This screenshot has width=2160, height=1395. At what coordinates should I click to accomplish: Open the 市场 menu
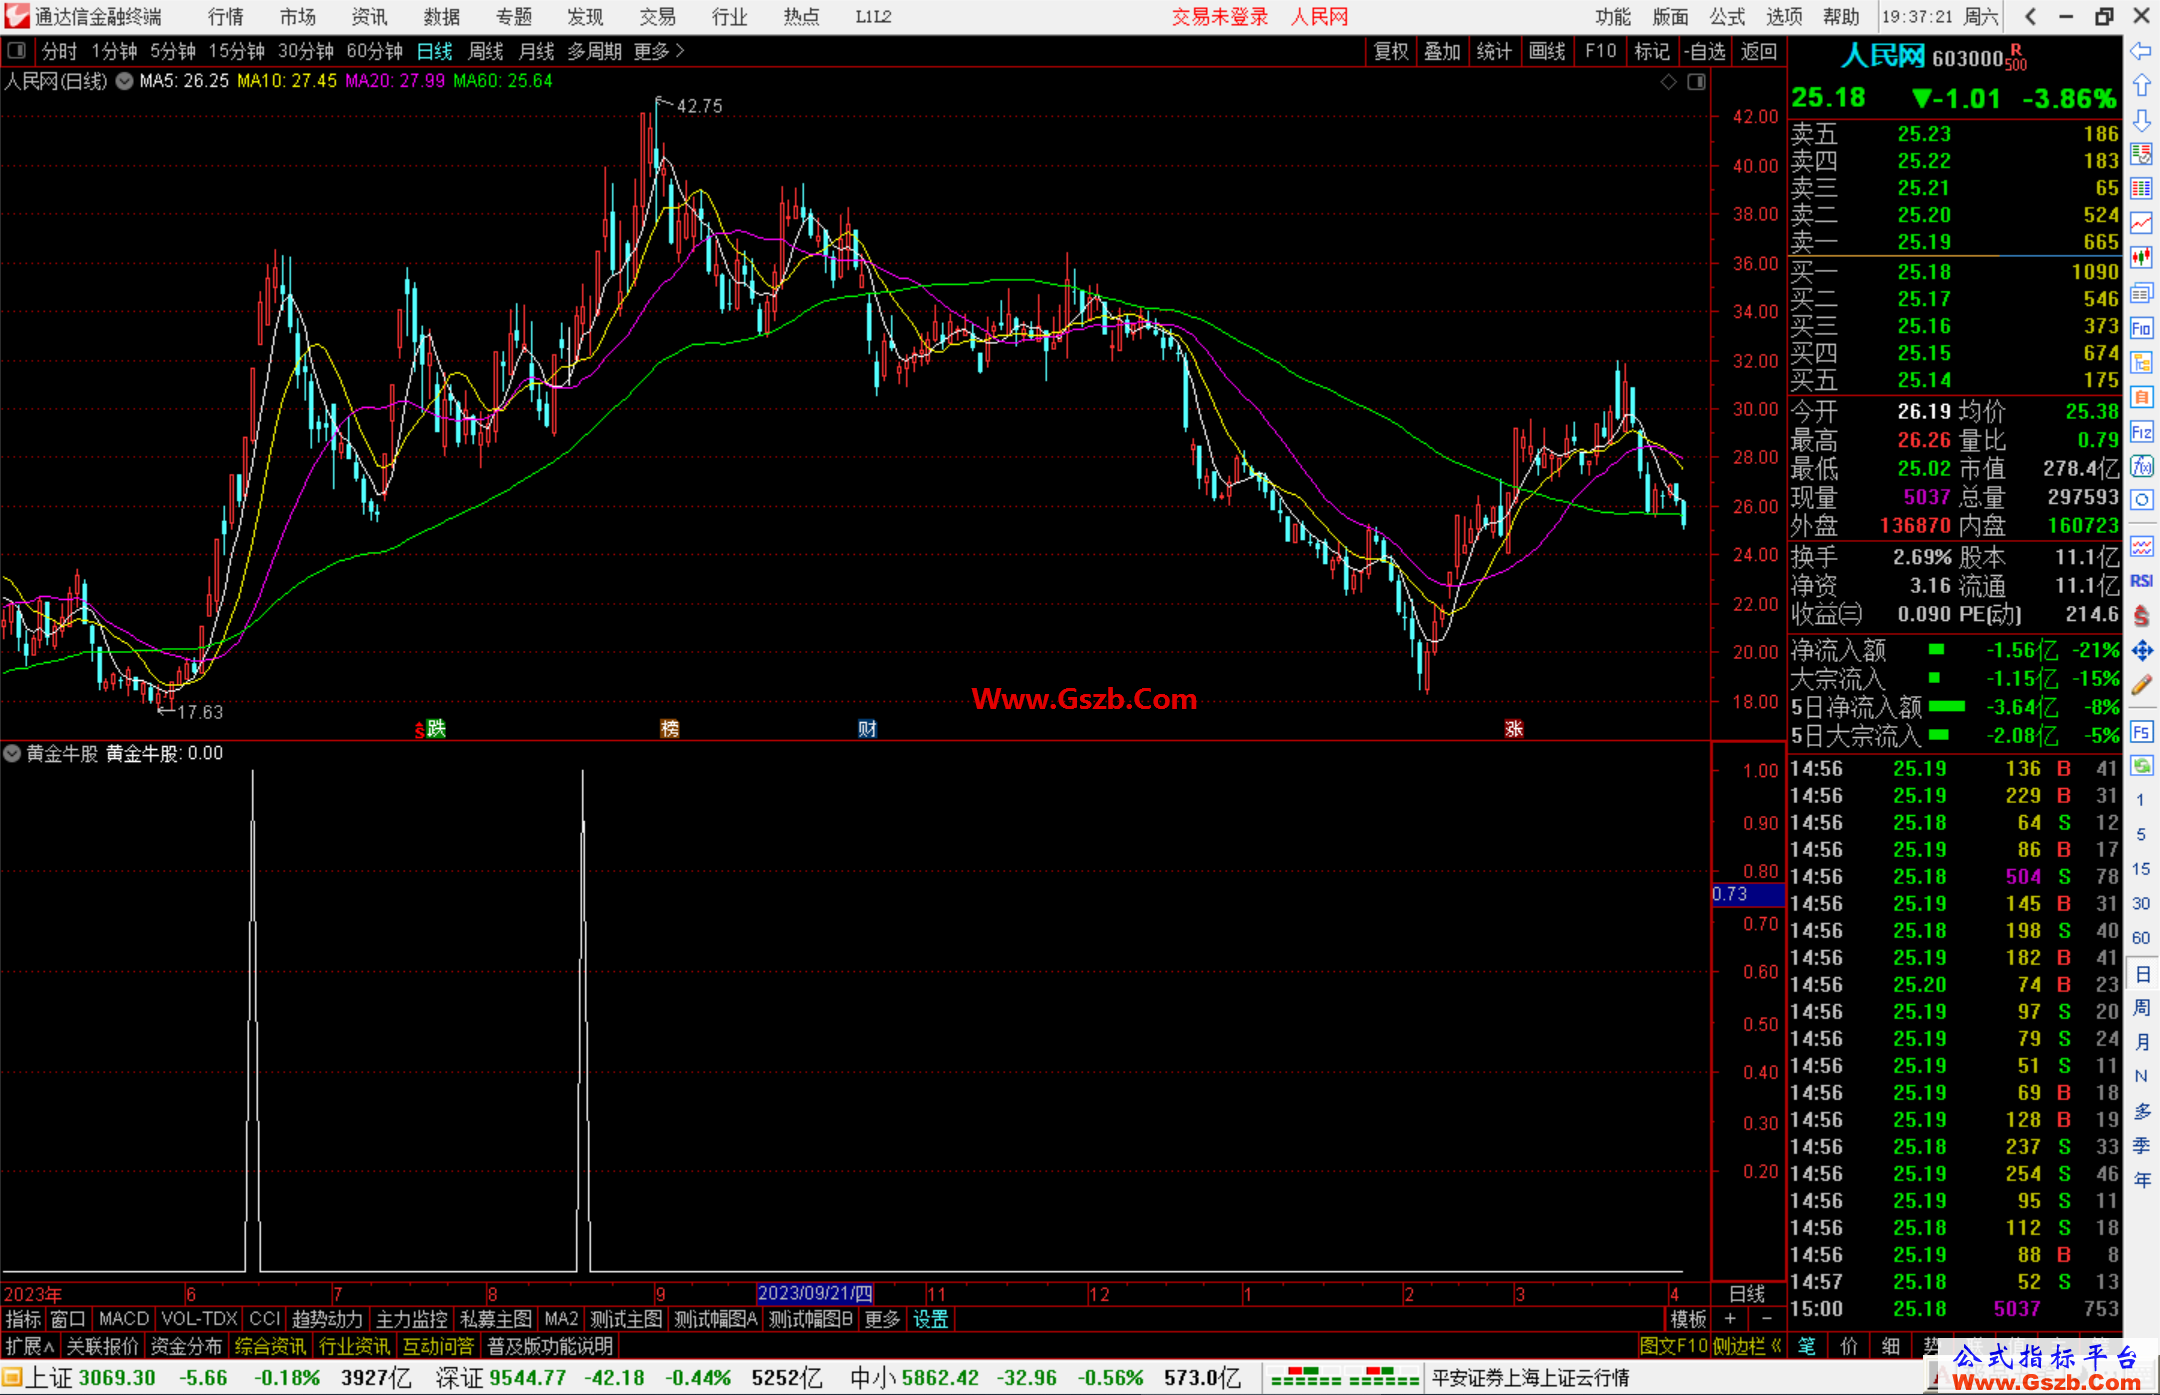[x=297, y=17]
